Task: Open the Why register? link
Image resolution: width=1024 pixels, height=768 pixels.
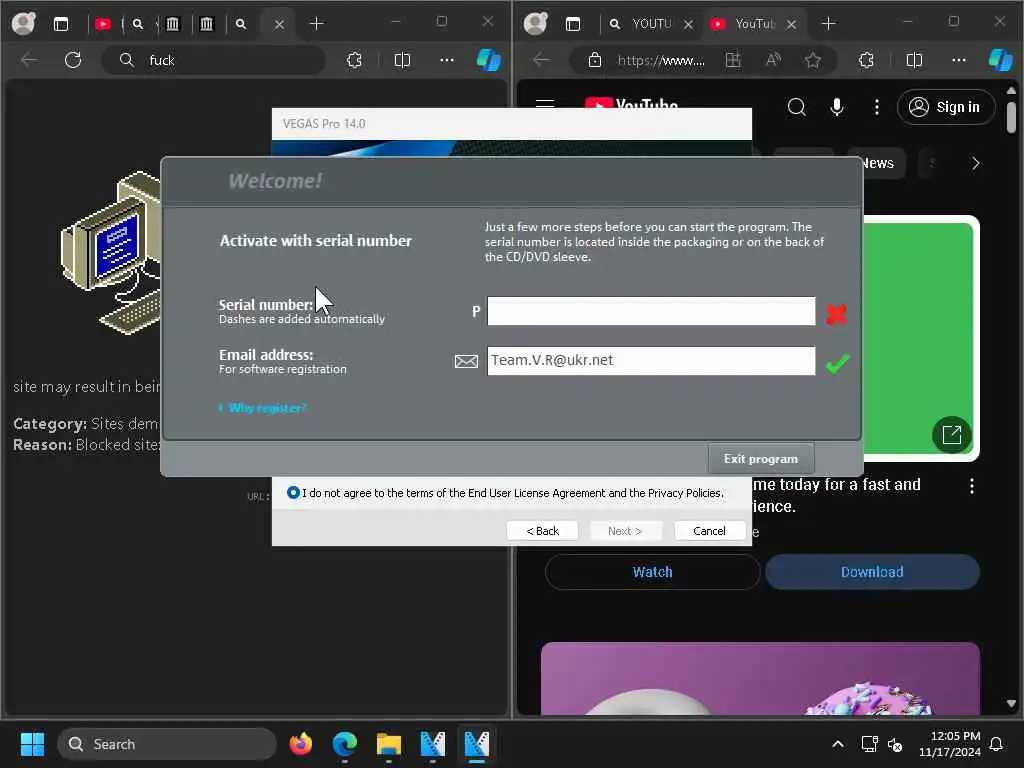Action: coord(267,408)
